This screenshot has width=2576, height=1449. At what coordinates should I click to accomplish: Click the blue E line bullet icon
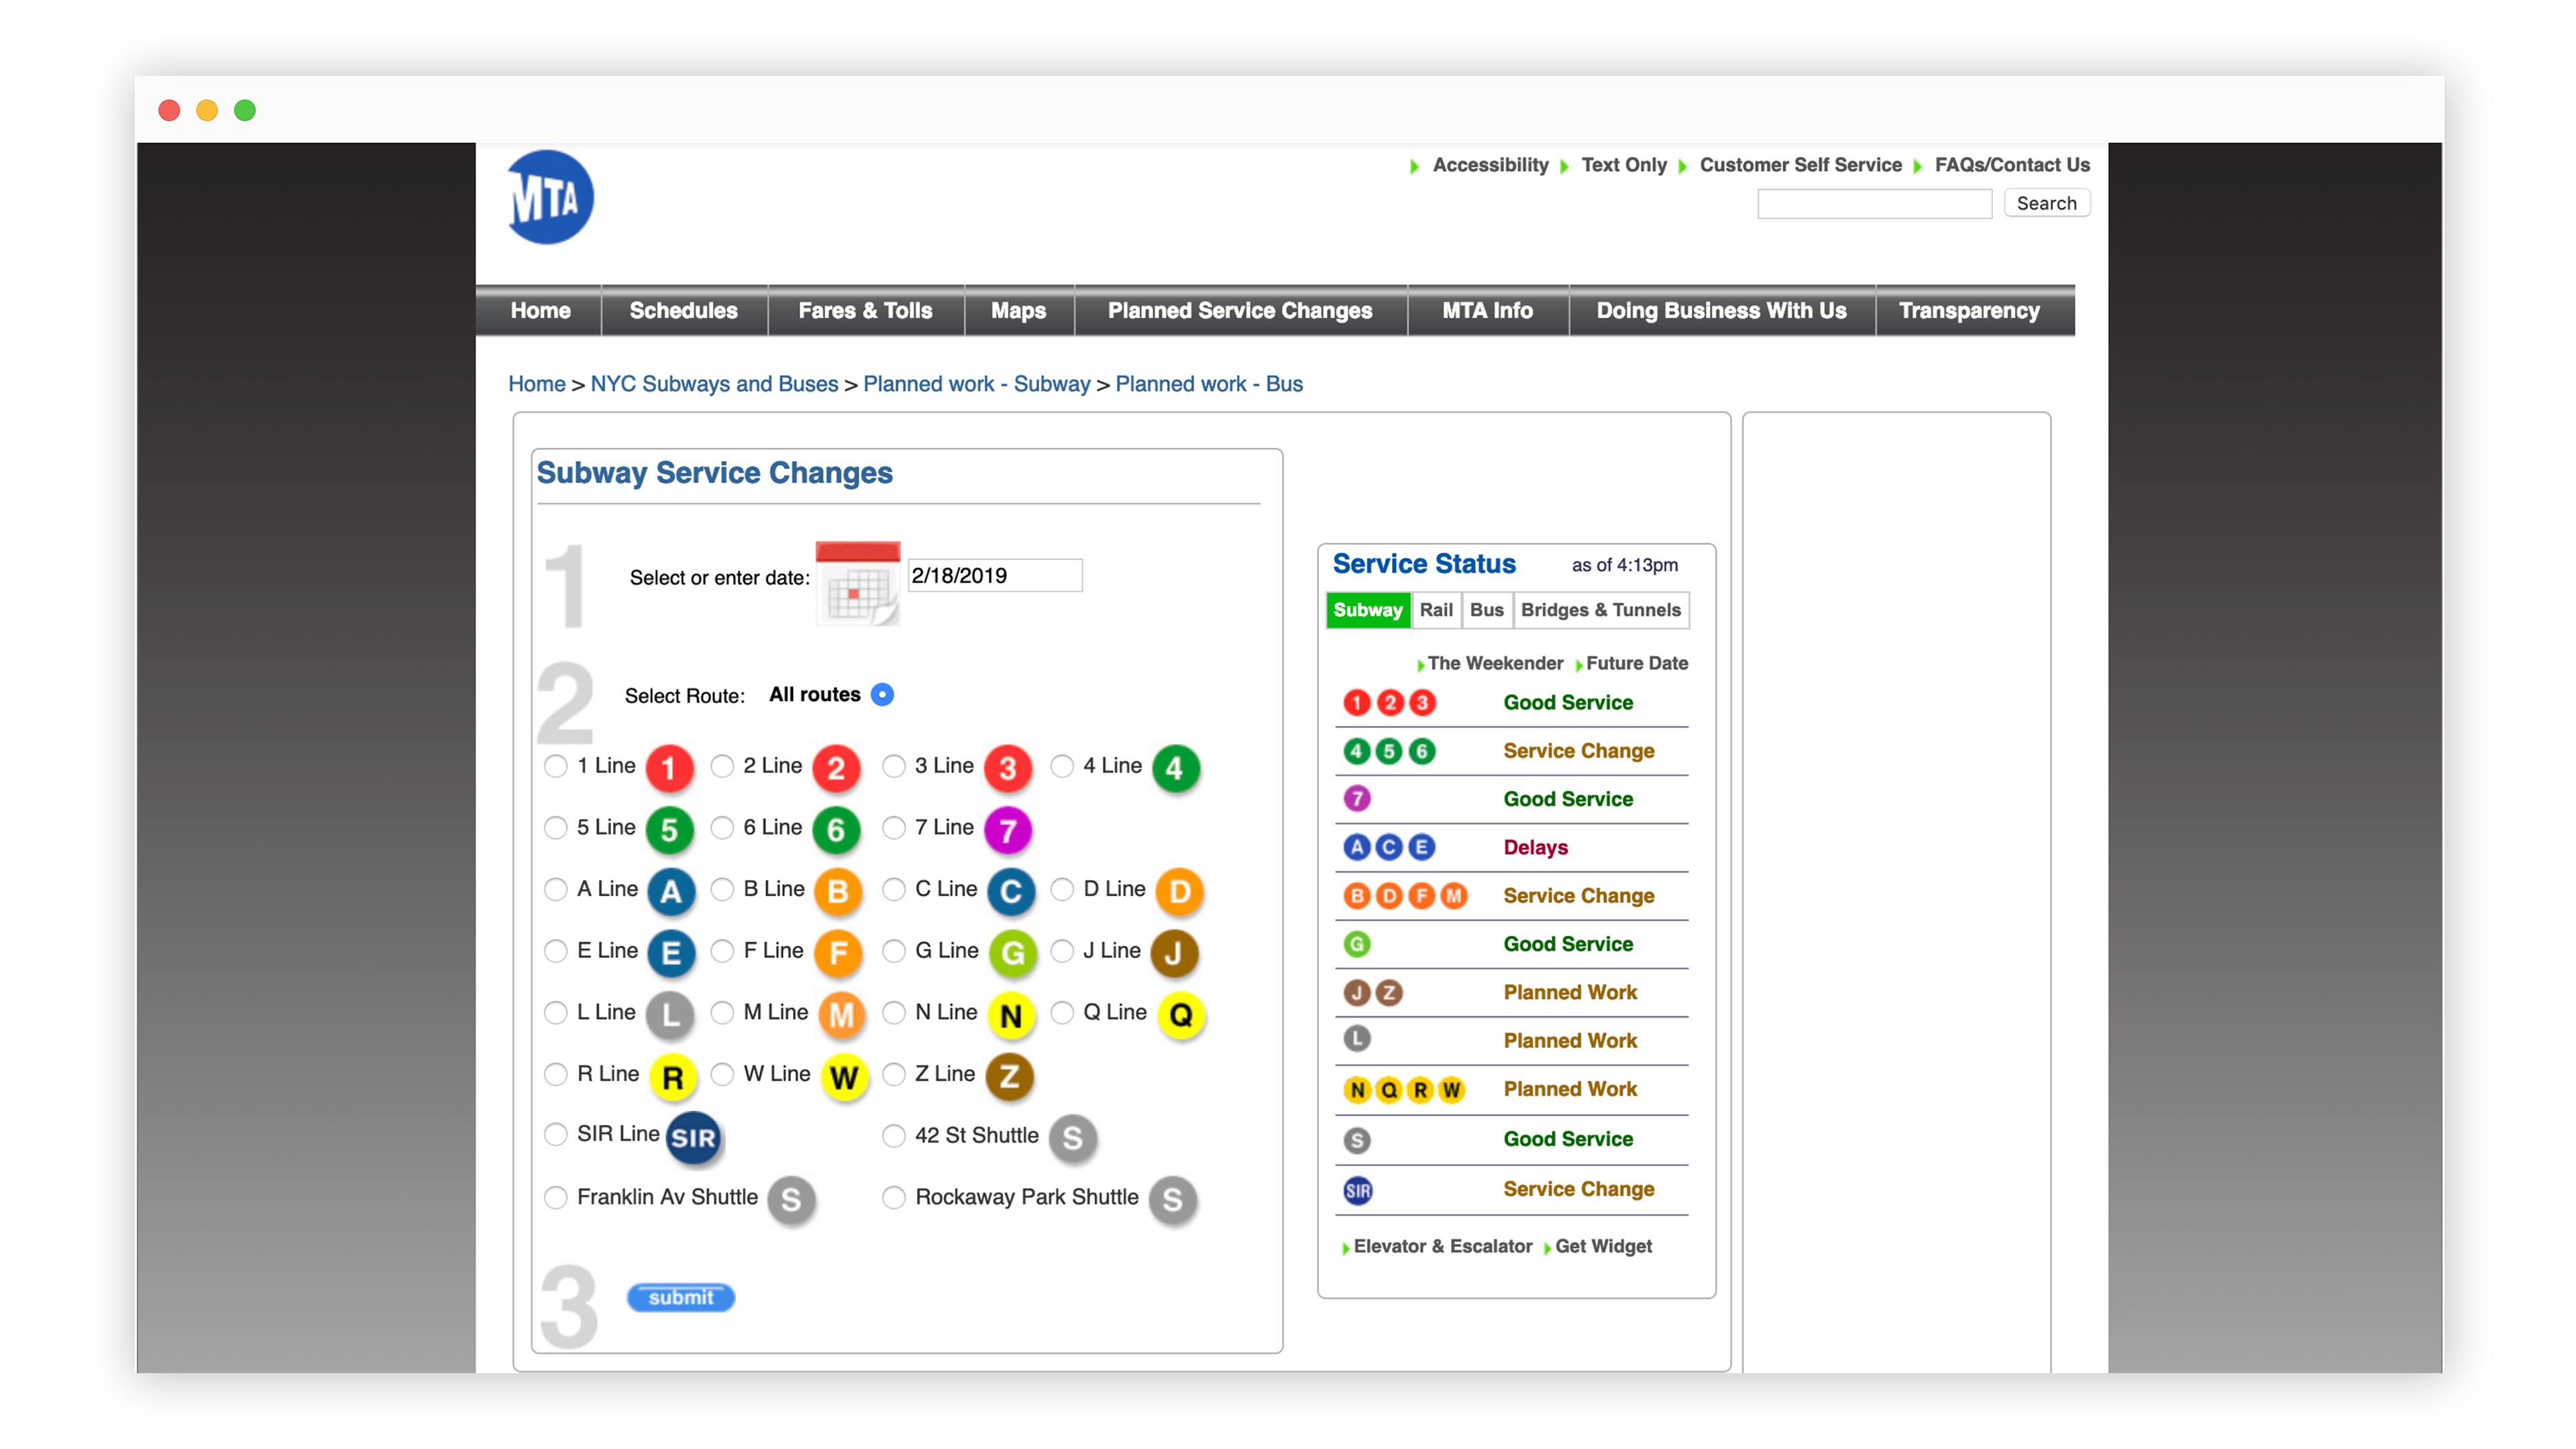point(671,953)
